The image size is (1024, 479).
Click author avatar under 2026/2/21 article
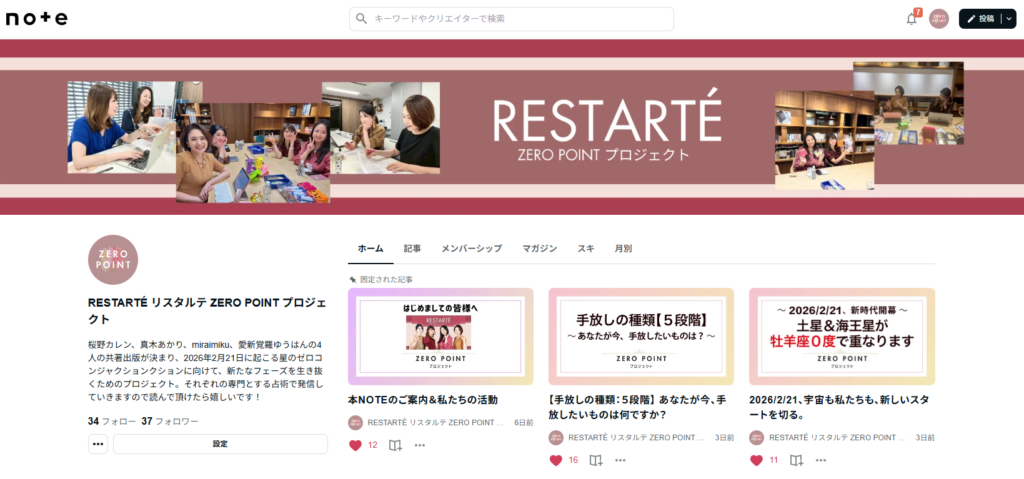click(x=756, y=438)
